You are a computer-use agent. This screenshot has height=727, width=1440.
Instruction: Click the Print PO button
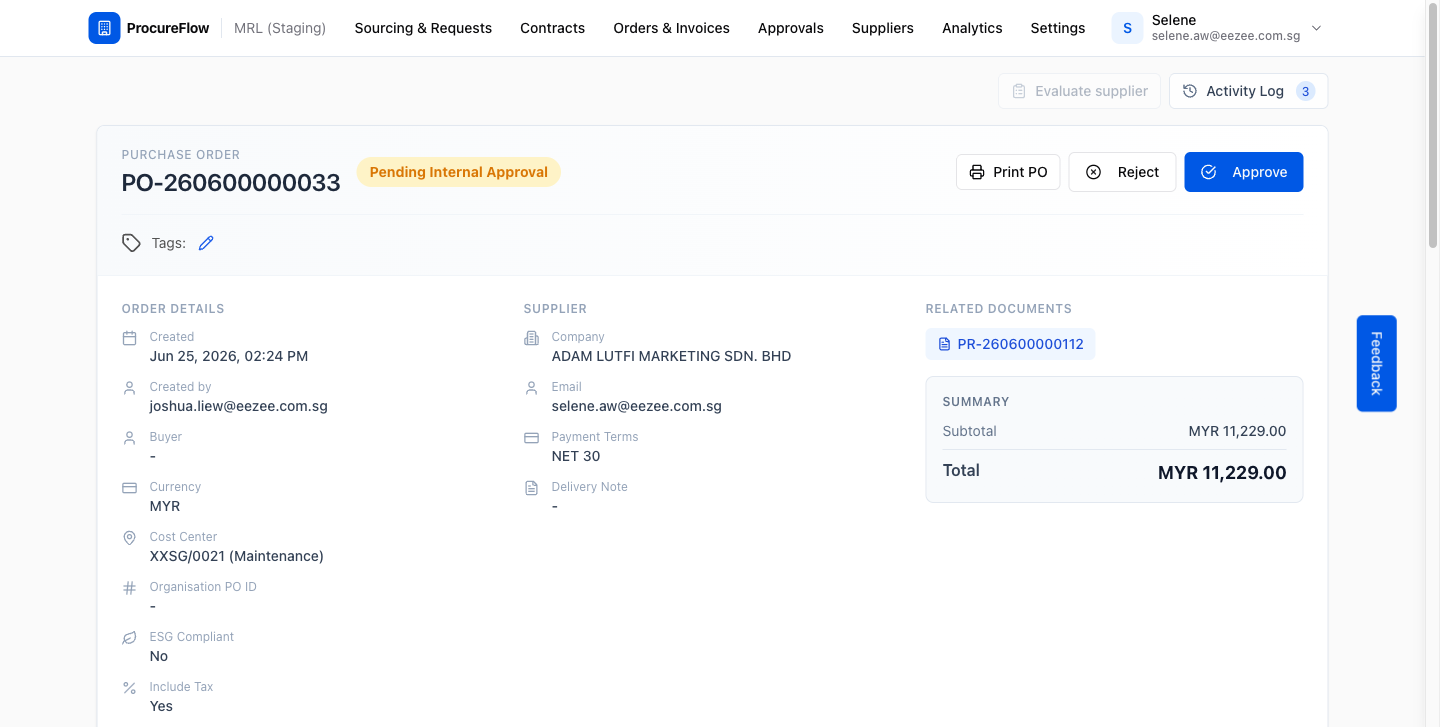coord(1008,172)
